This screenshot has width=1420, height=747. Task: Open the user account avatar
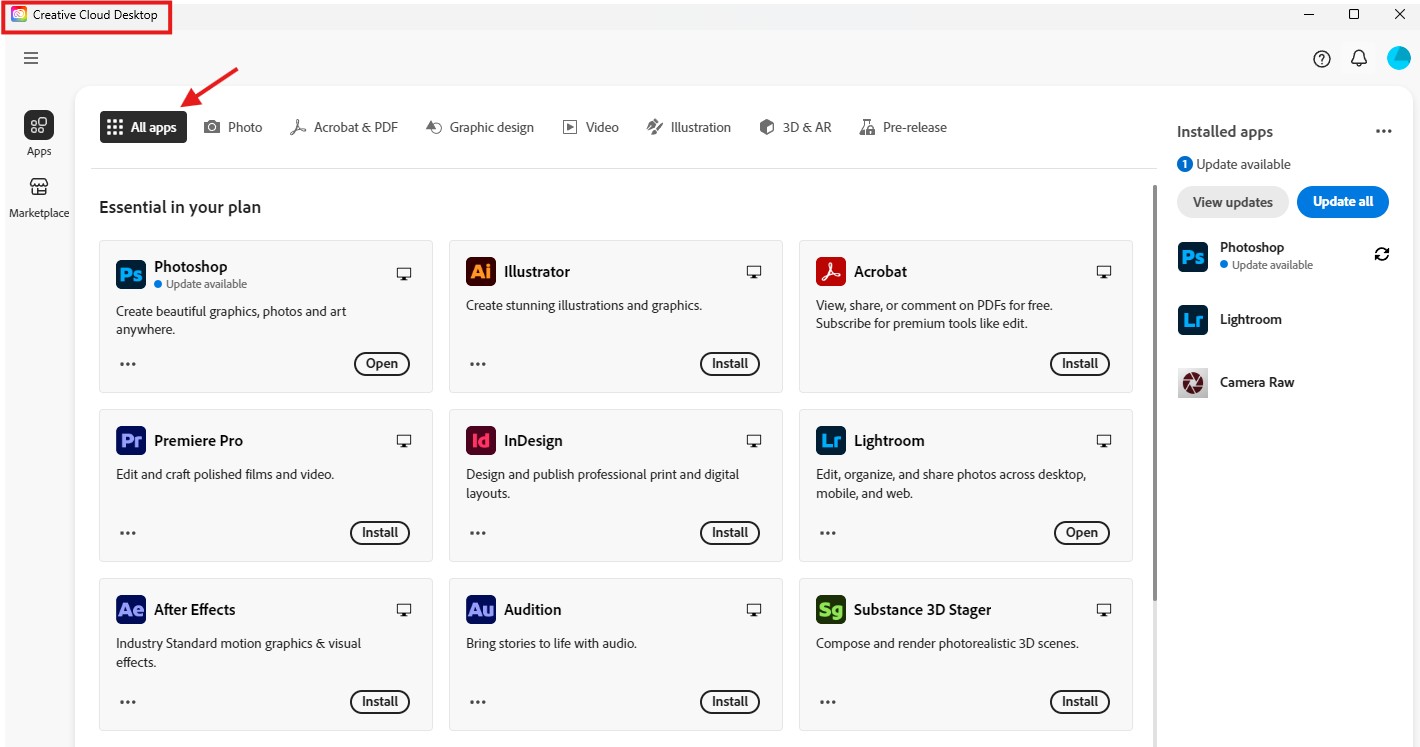(1398, 58)
